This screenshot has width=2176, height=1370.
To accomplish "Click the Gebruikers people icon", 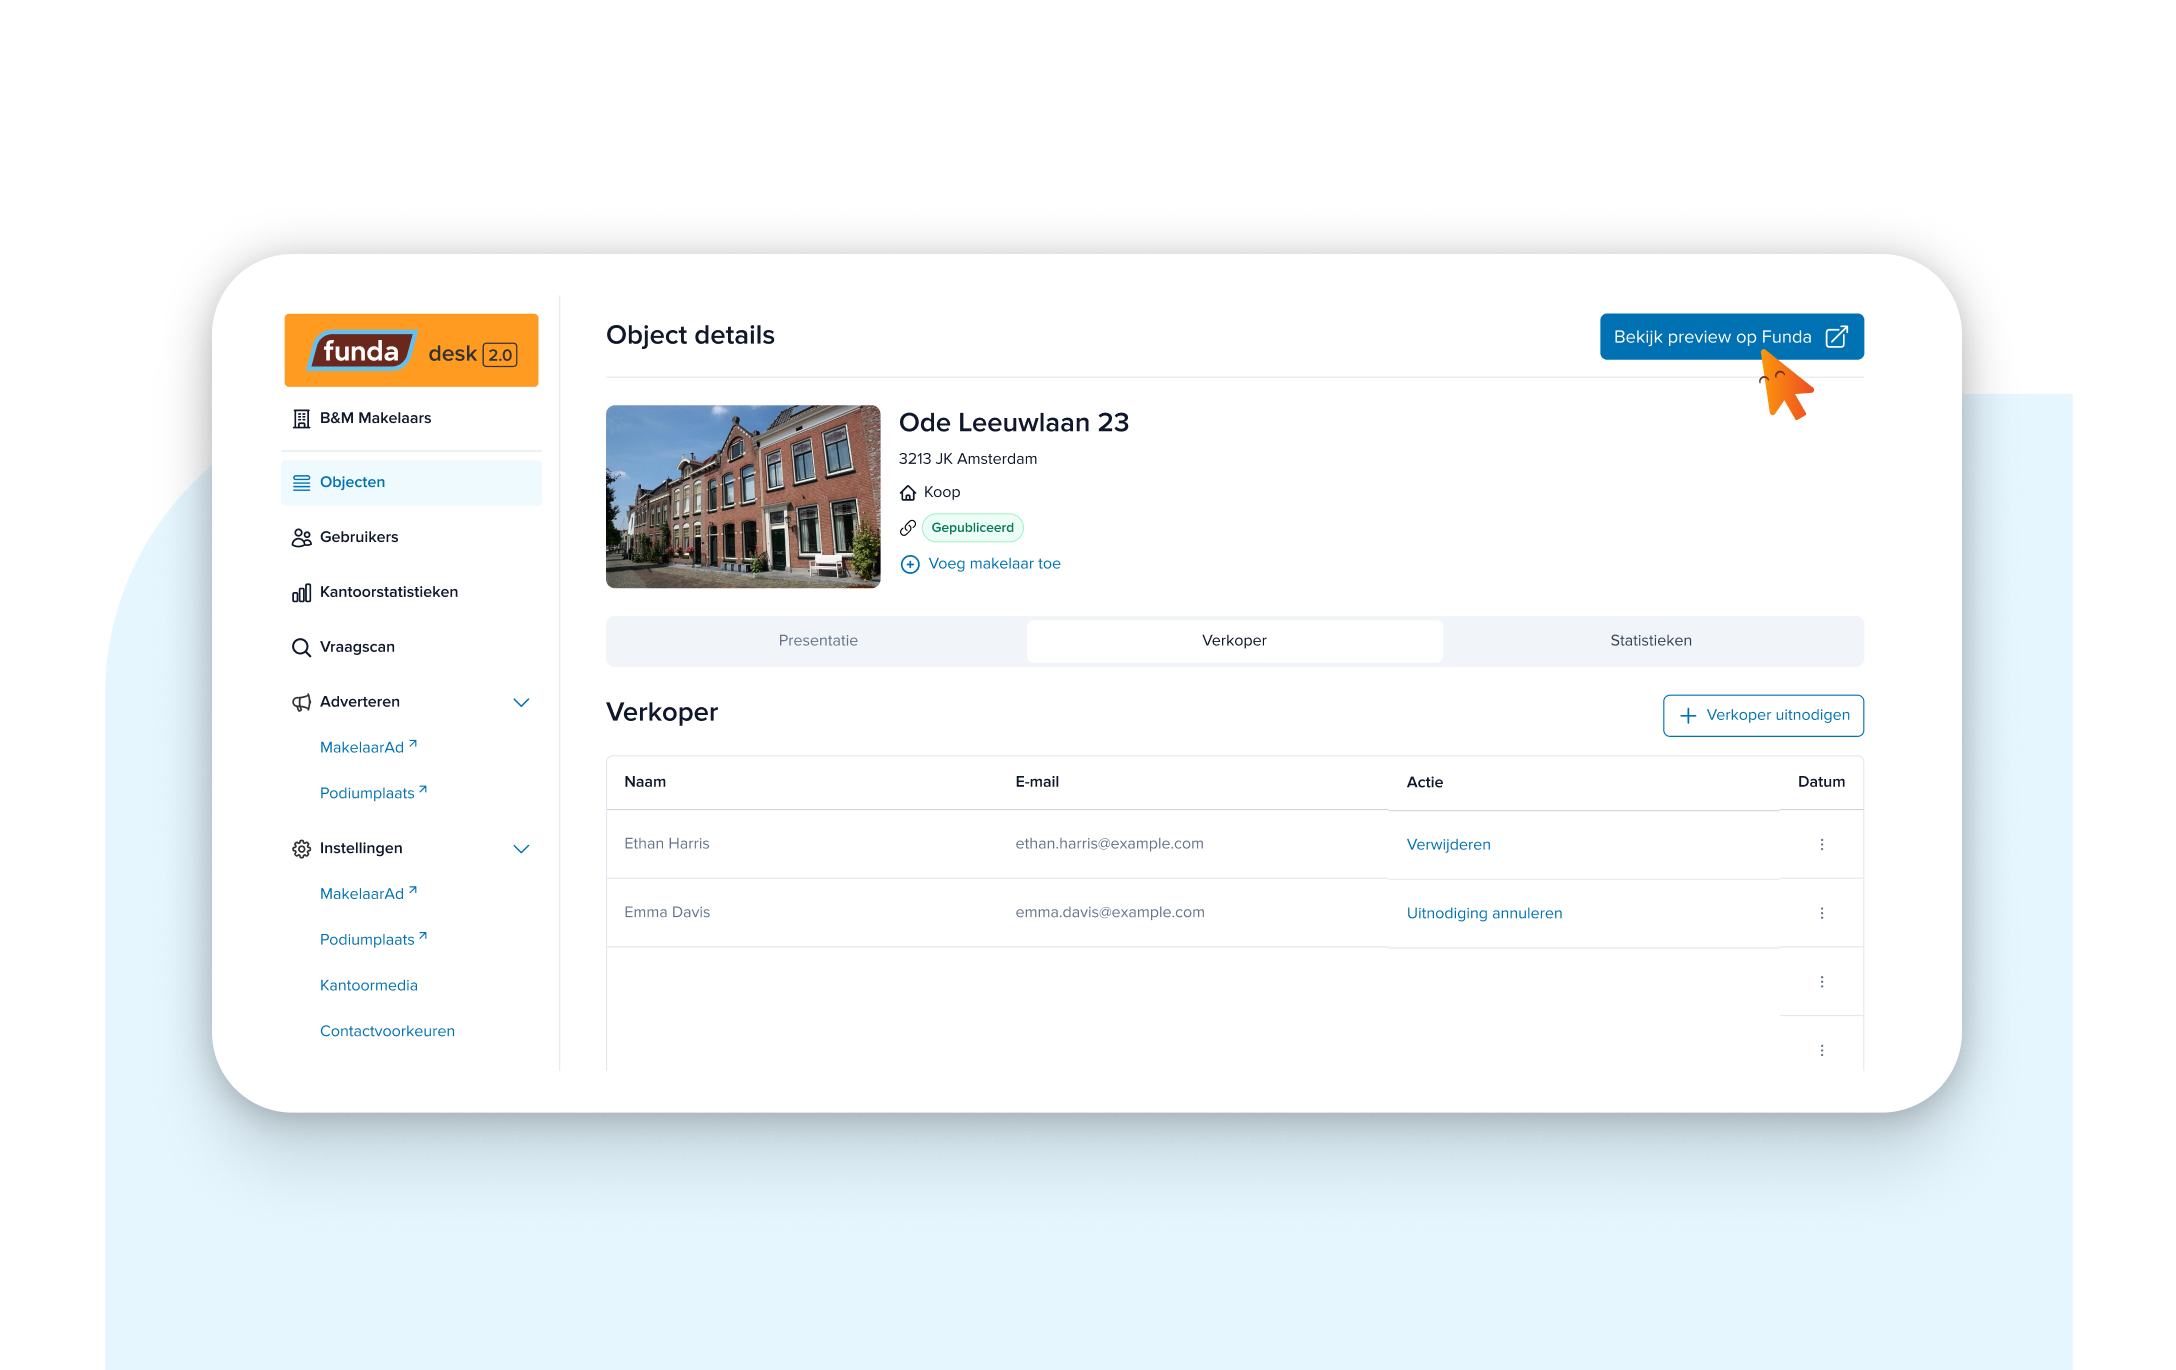I will (301, 538).
